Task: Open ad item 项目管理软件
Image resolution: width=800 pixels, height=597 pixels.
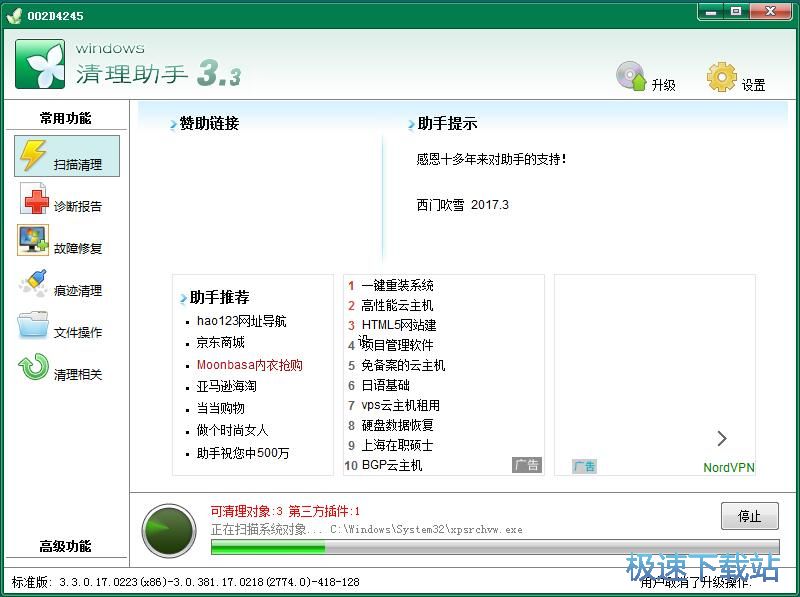Action: 397,345
